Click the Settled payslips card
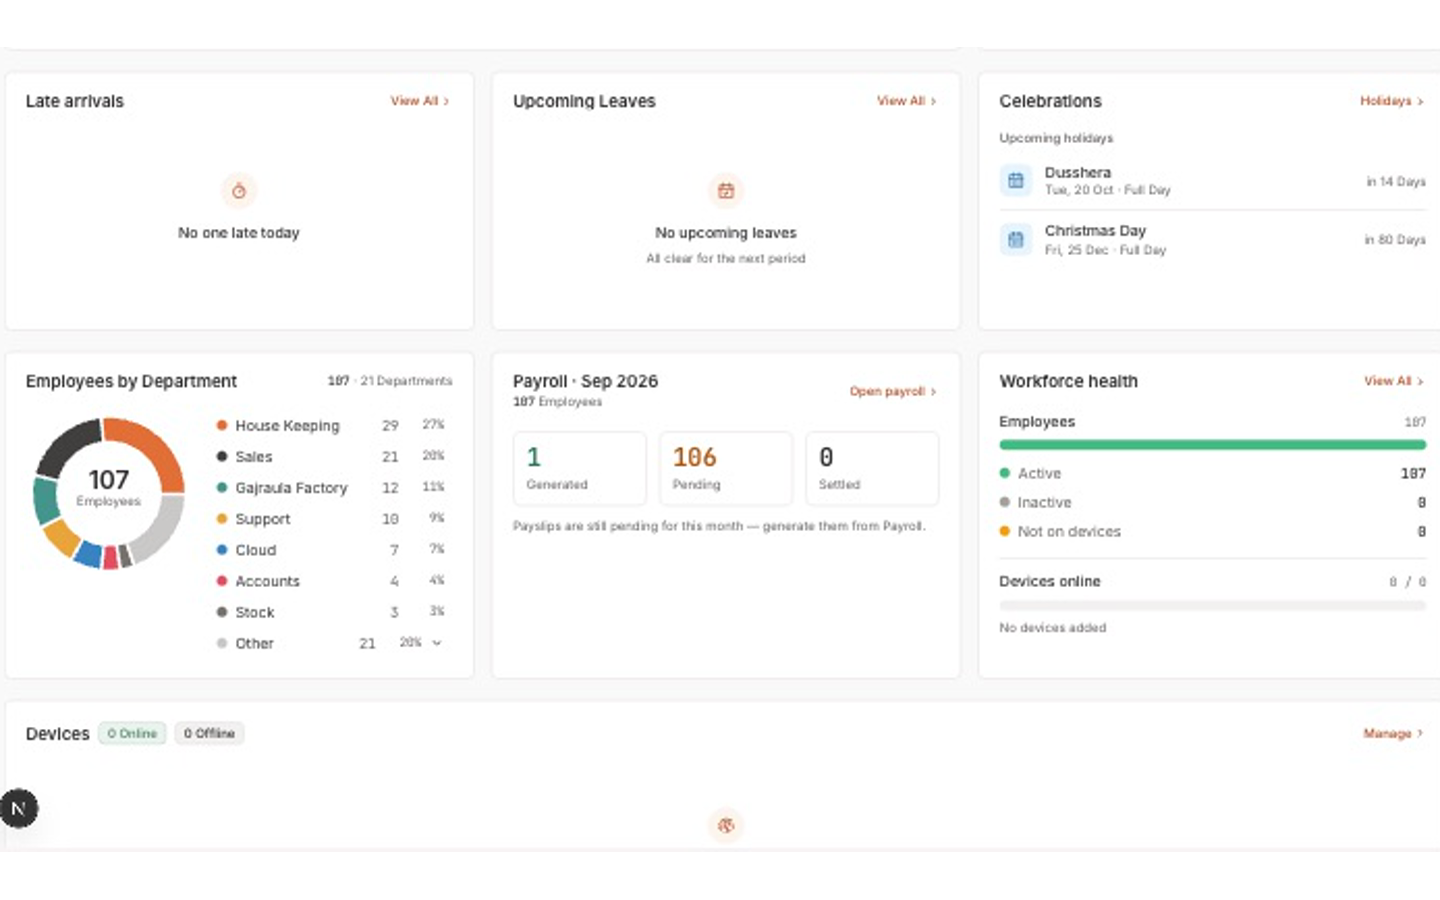1440x900 pixels. (x=872, y=468)
